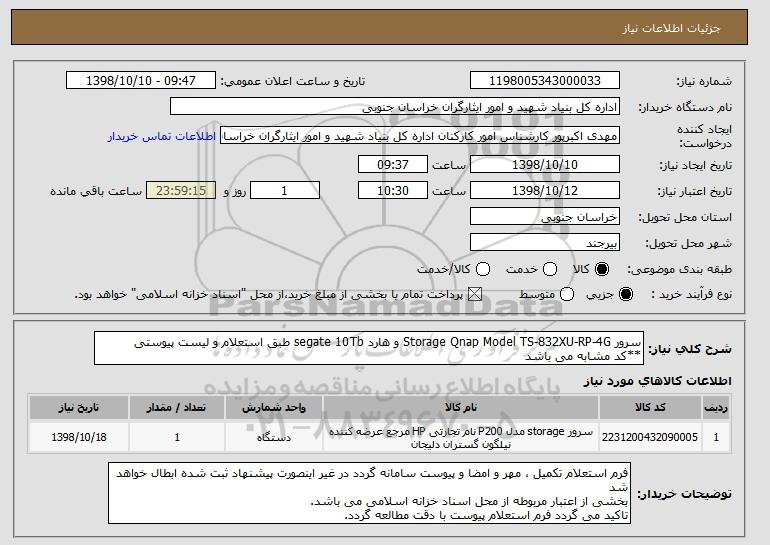Click the need number field 1198005343000033
The height and width of the screenshot is (545, 770).
coord(545,81)
